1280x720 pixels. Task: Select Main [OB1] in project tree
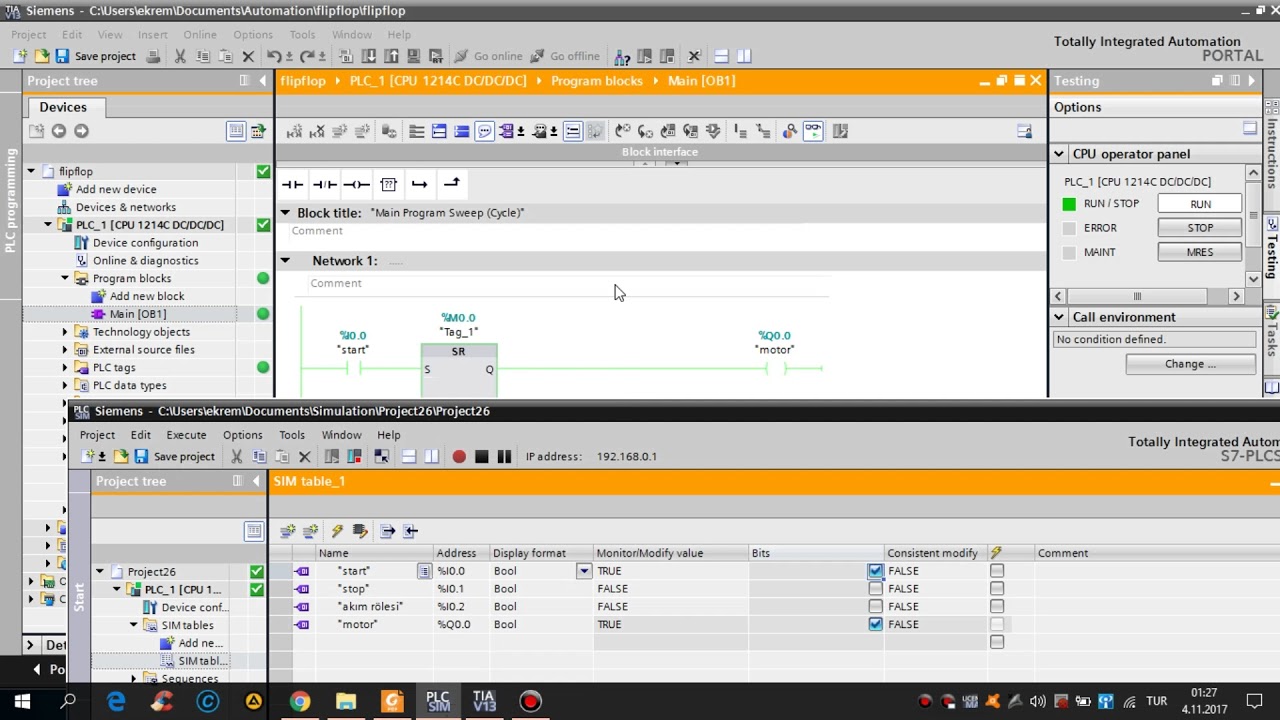pyautogui.click(x=138, y=314)
